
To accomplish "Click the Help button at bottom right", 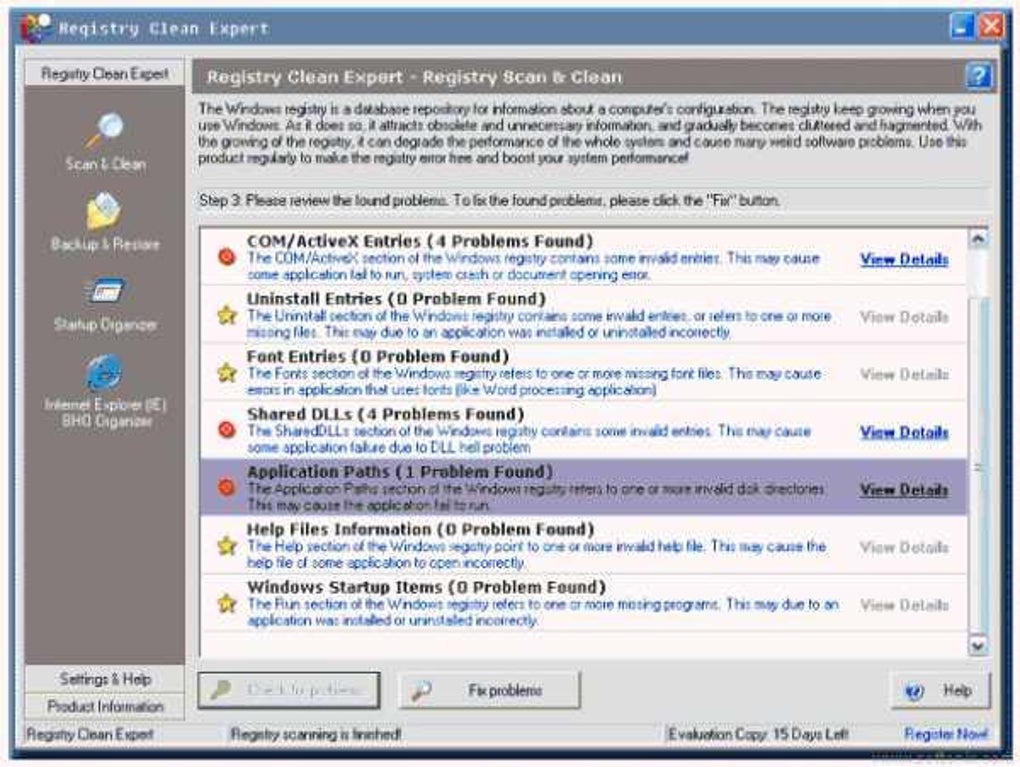I will (940, 691).
